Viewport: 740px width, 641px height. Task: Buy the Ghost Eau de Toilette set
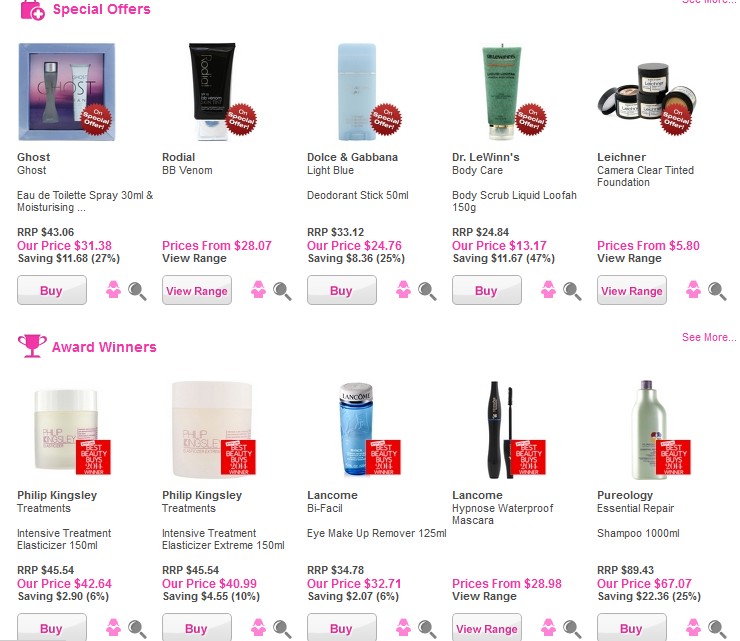coord(52,290)
